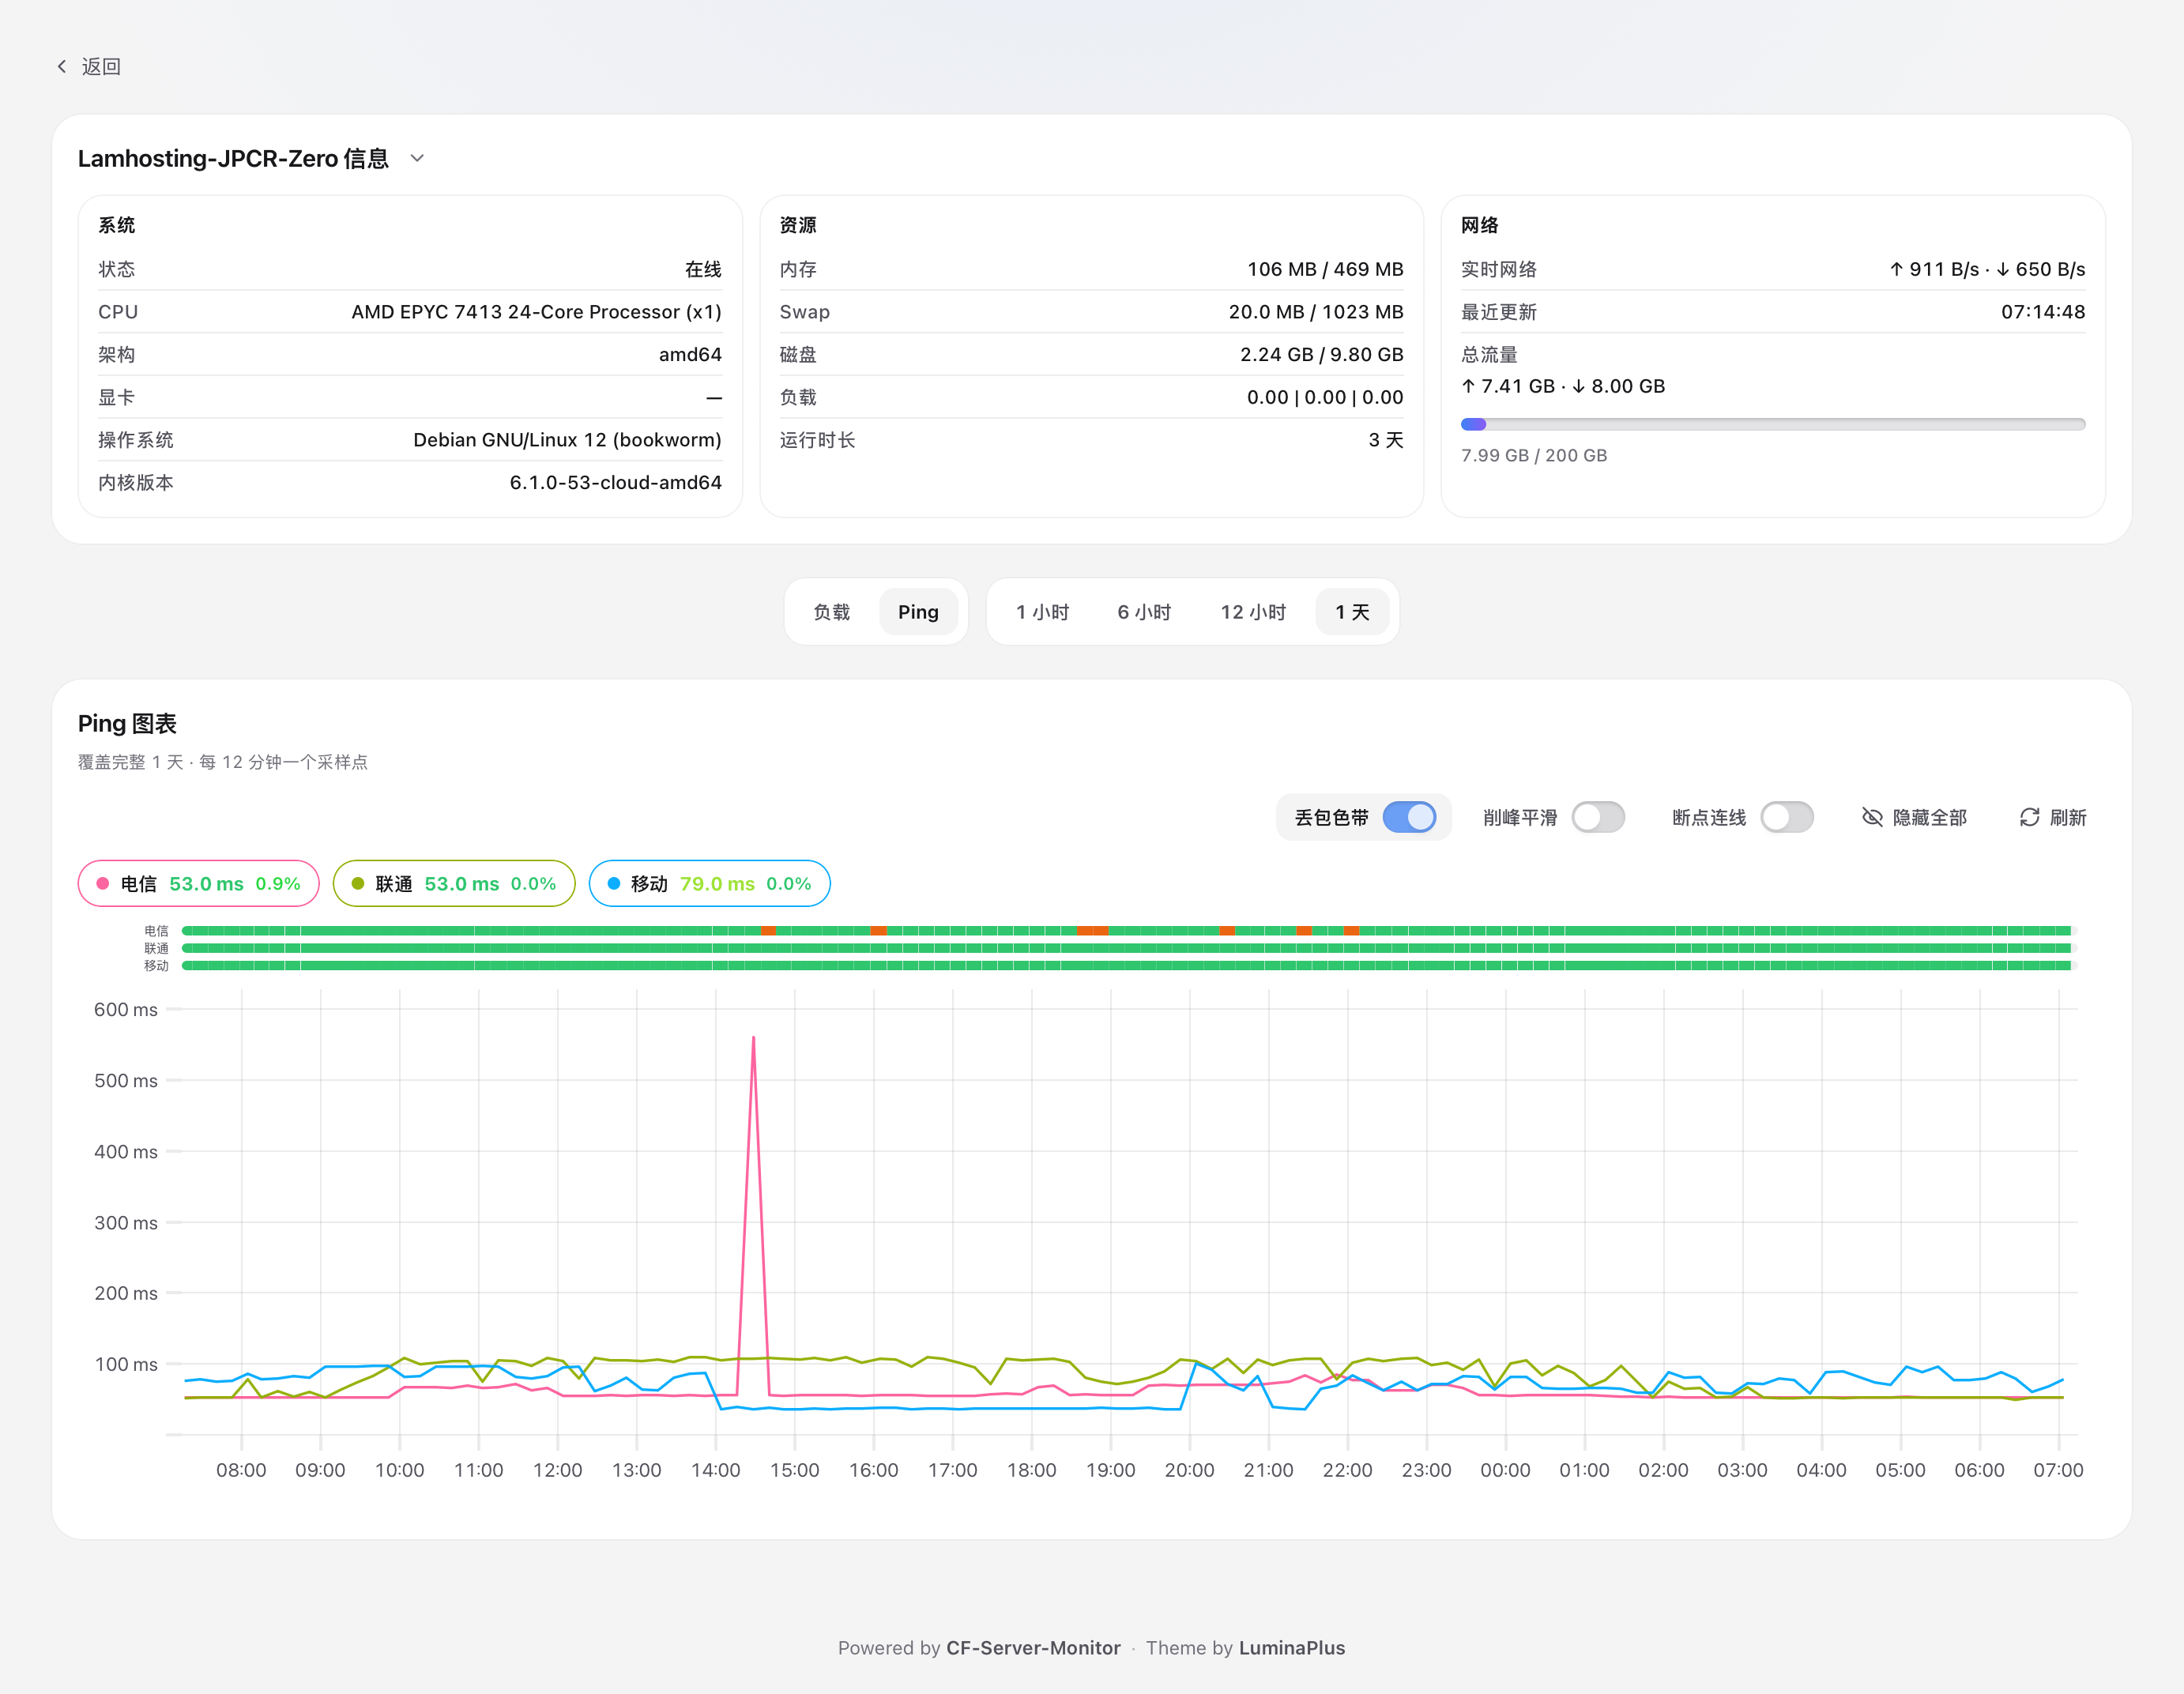Click the blue 移动 color dot
This screenshot has width=2184, height=1694.
coord(614,883)
